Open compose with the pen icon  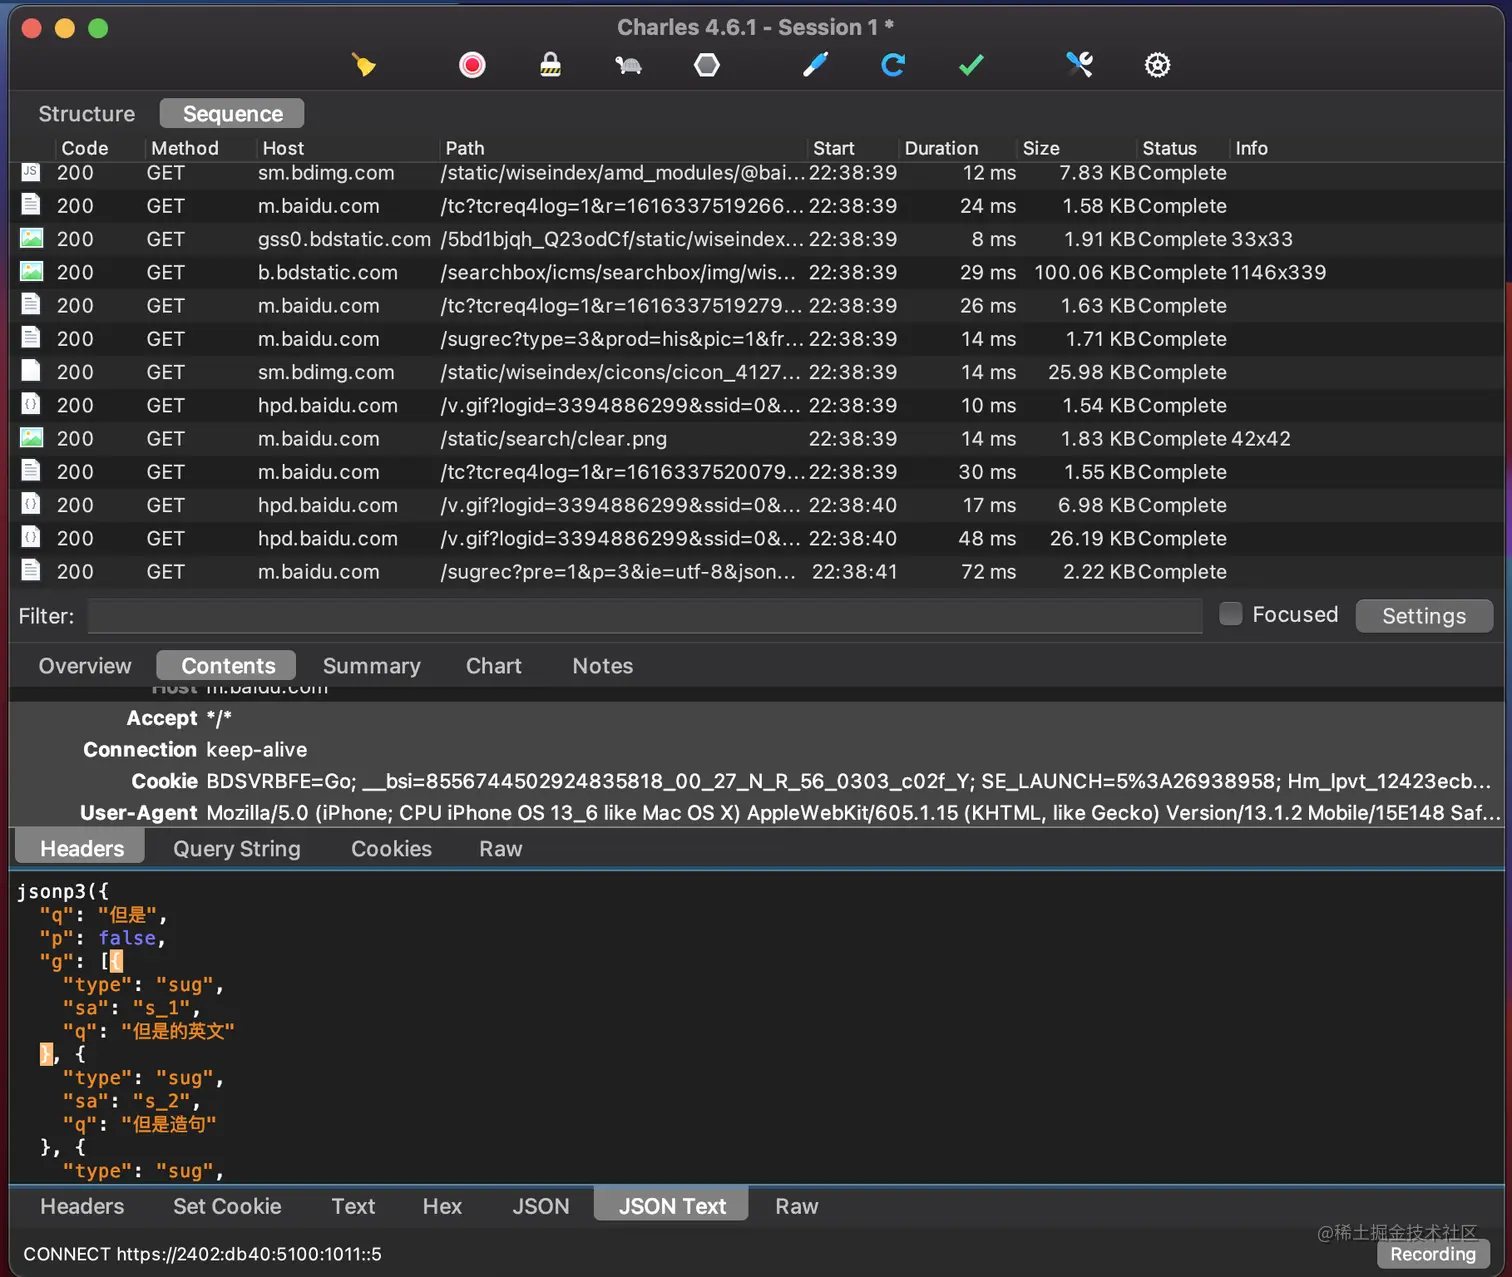pos(815,66)
